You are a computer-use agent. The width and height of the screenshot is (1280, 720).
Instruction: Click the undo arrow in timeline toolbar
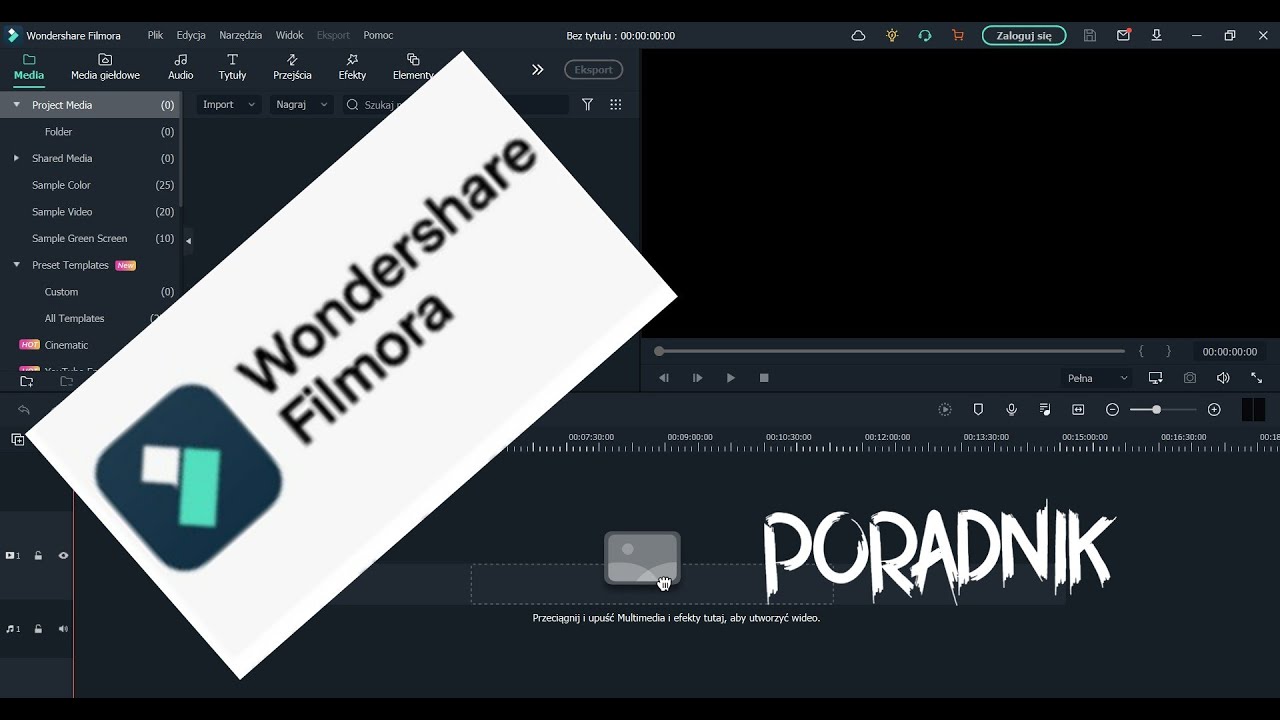(24, 410)
